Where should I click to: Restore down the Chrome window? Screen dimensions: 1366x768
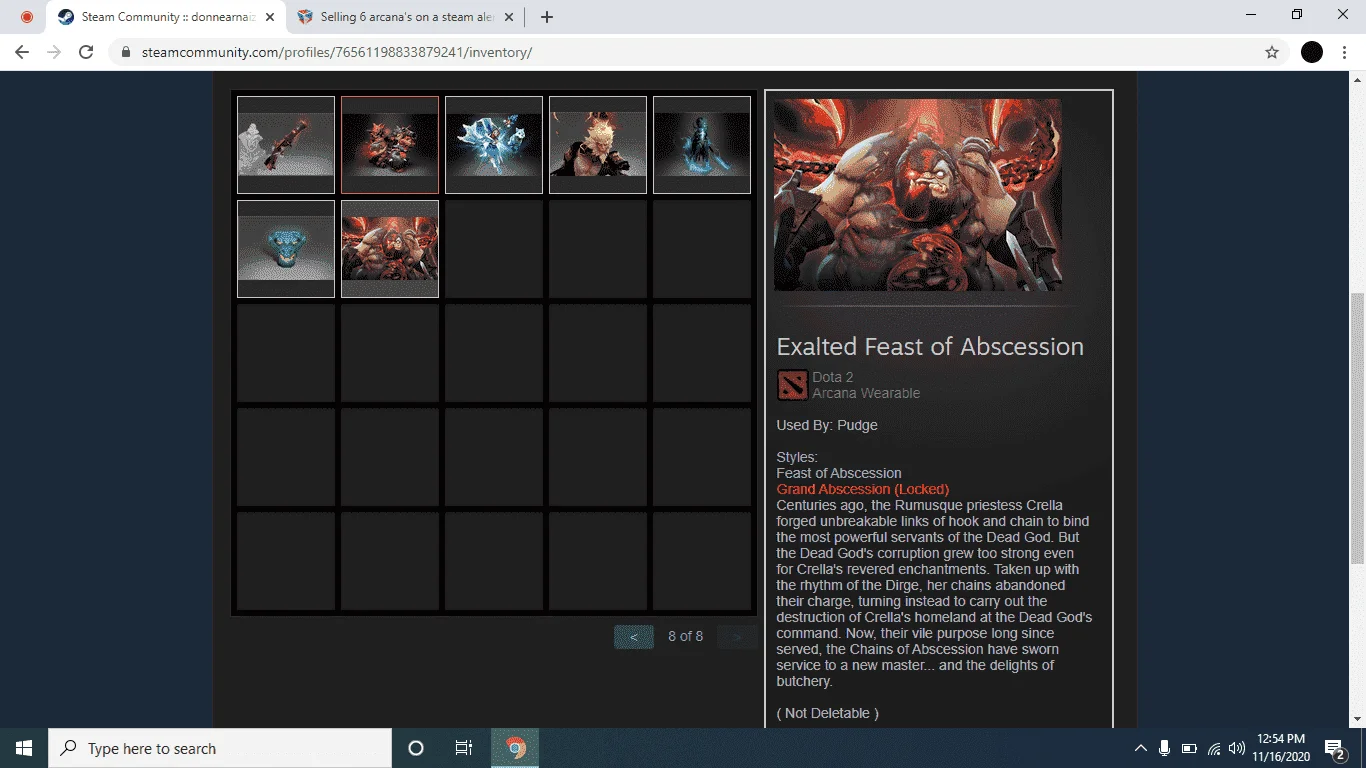tap(1297, 14)
